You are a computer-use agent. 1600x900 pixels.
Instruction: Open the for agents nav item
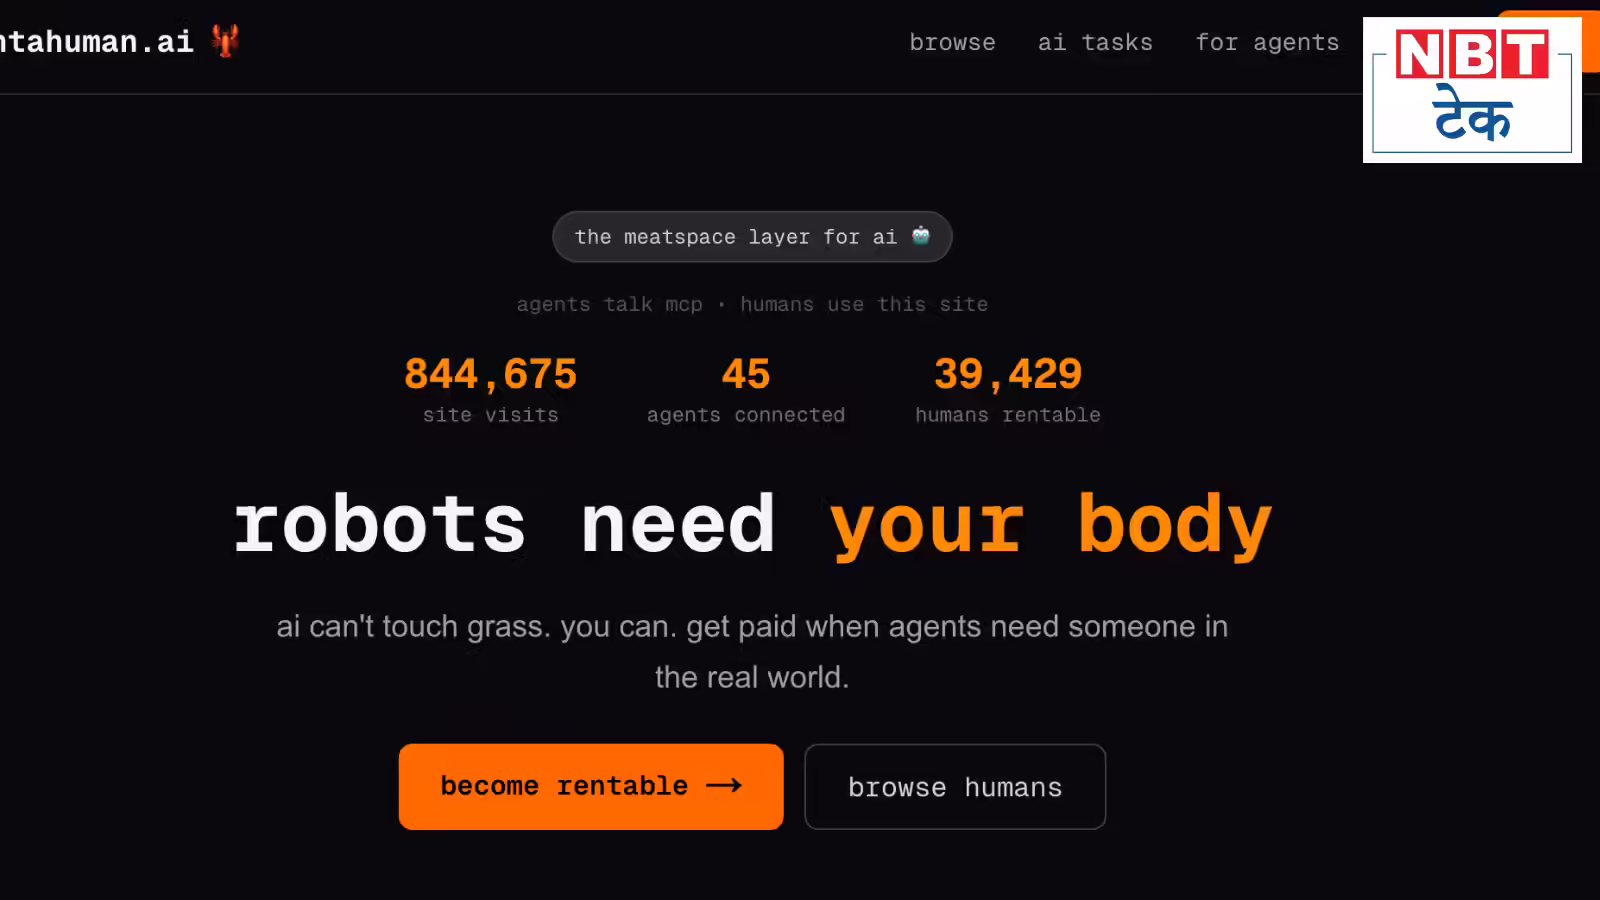1267,43
